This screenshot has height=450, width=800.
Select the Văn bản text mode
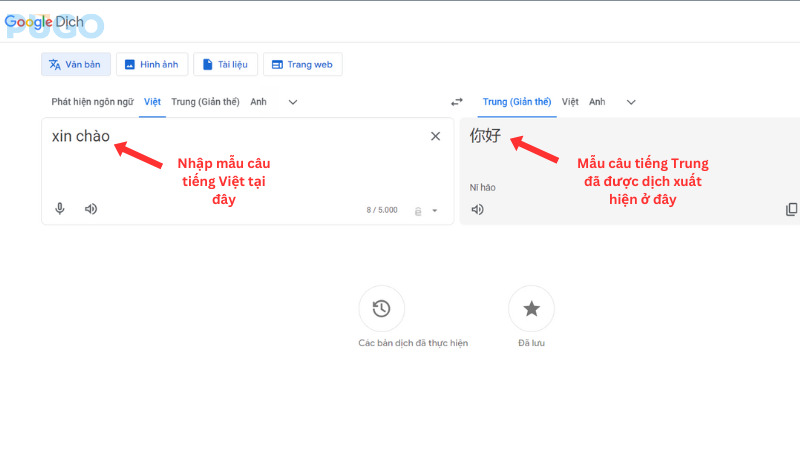76,65
